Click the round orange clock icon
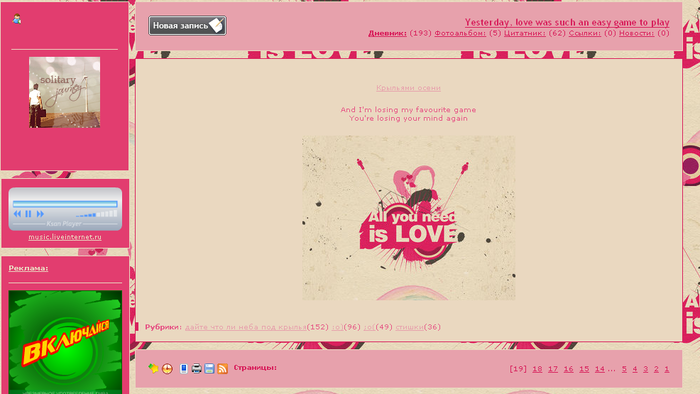The width and height of the screenshot is (700, 394). tap(167, 369)
